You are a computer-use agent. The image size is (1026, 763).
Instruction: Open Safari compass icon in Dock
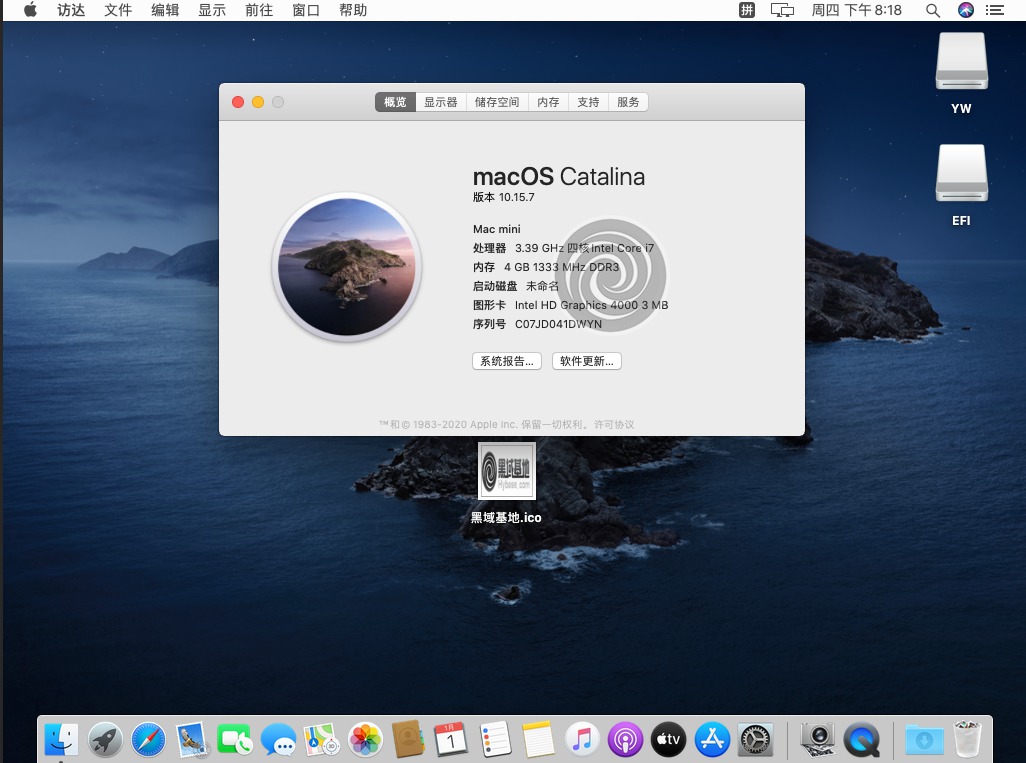click(149, 740)
